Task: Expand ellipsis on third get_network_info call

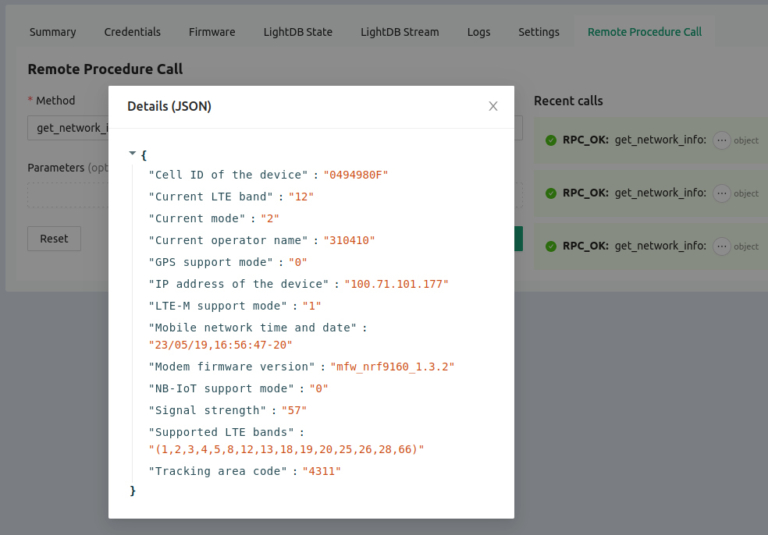Action: [x=721, y=246]
